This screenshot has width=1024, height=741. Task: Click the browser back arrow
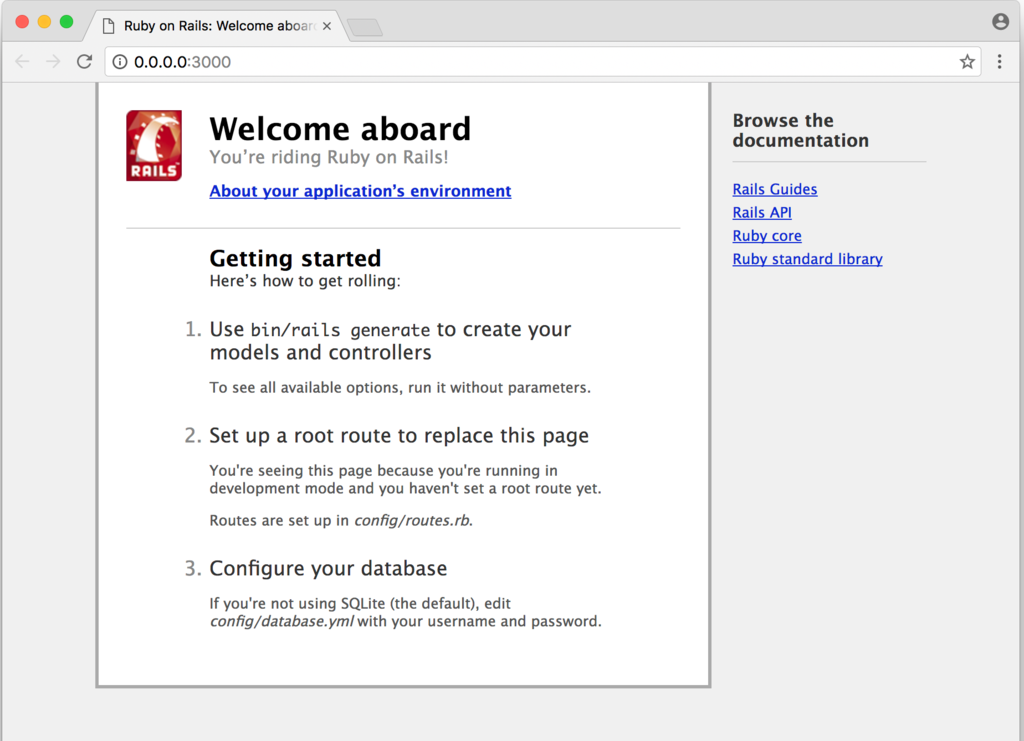[22, 61]
